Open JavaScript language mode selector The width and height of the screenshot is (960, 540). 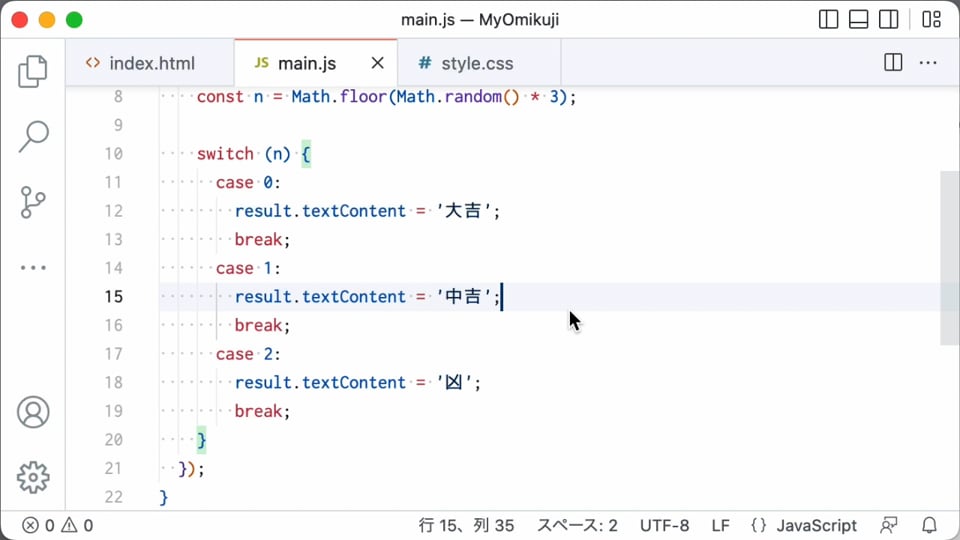[x=803, y=525]
